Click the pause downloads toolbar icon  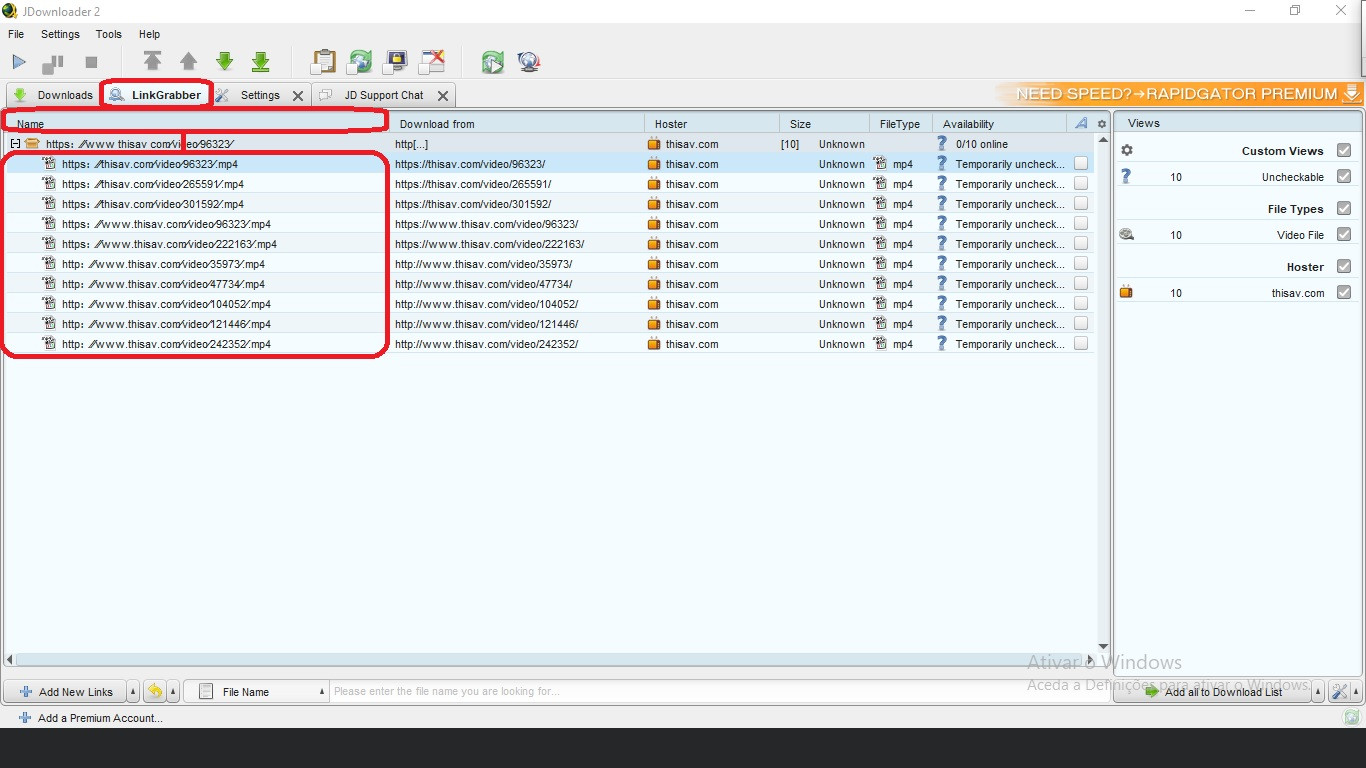pos(53,63)
